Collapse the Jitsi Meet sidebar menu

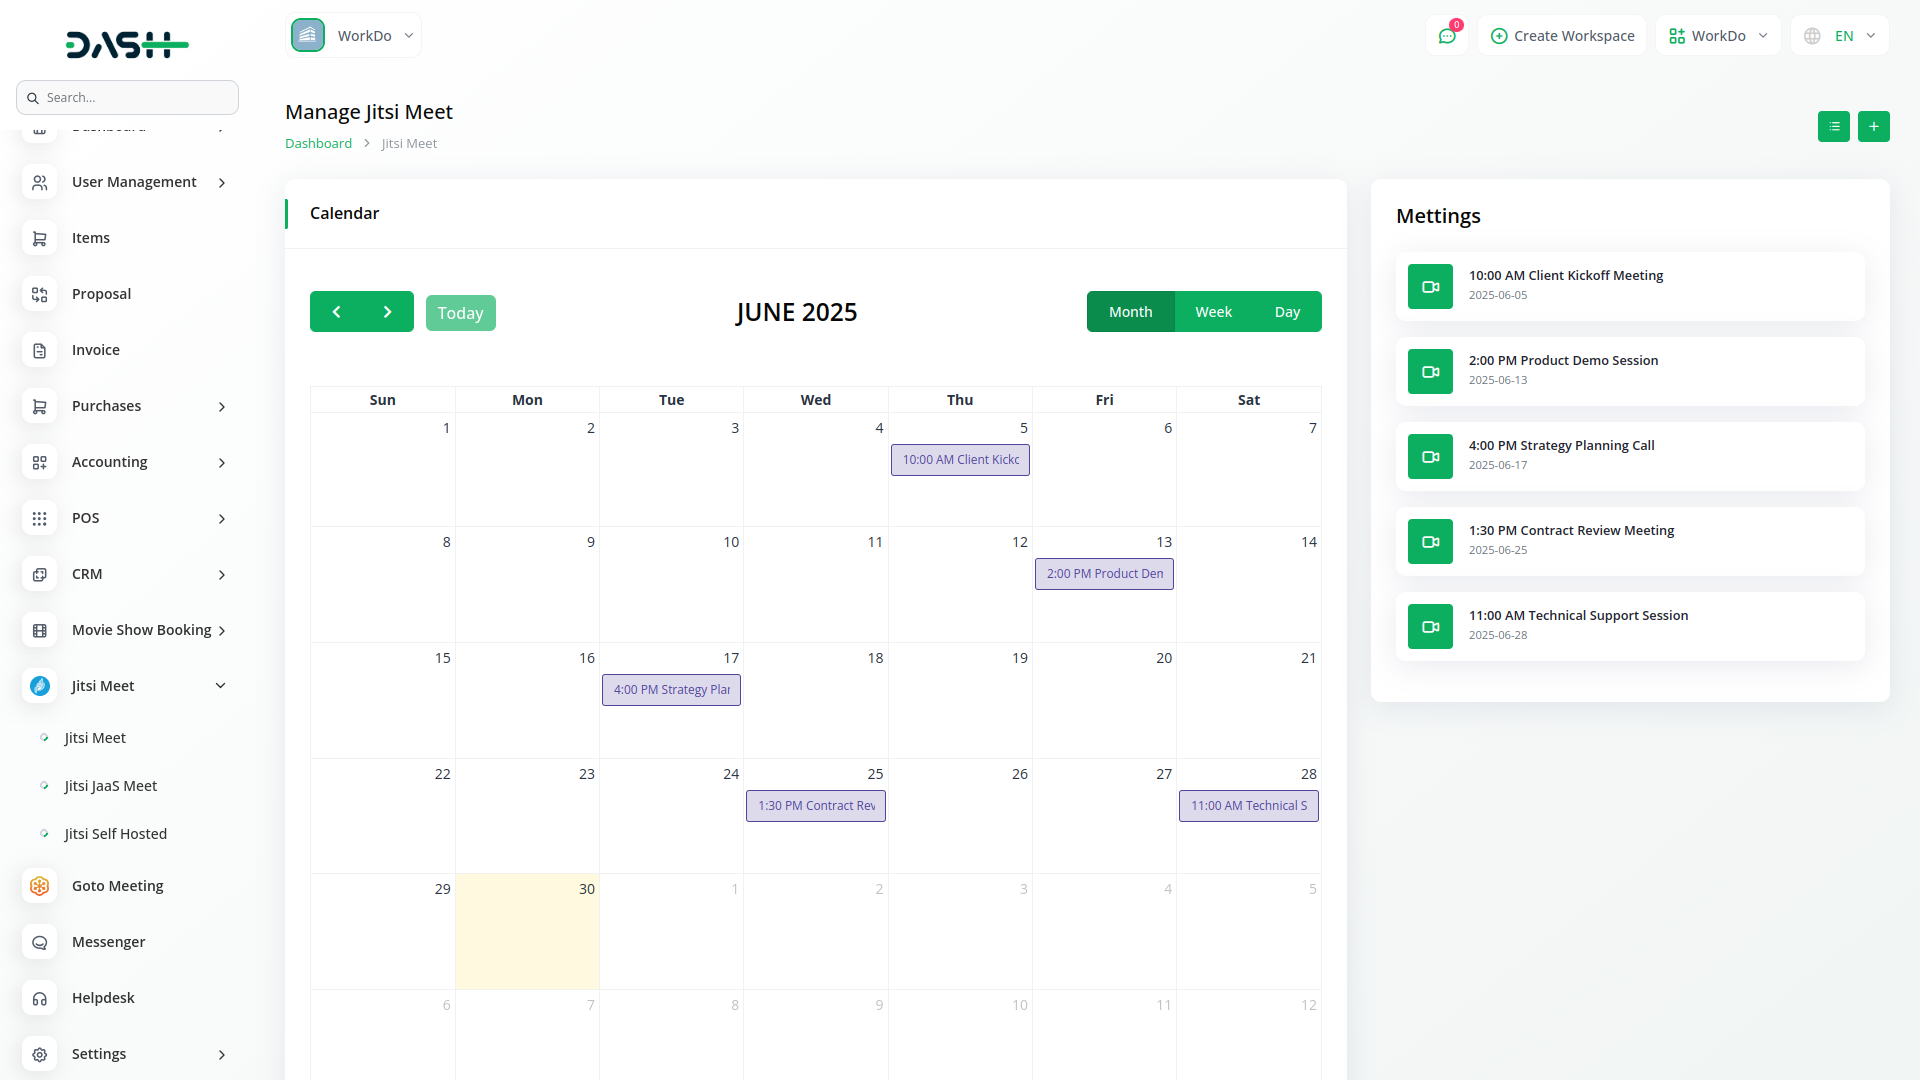(220, 686)
